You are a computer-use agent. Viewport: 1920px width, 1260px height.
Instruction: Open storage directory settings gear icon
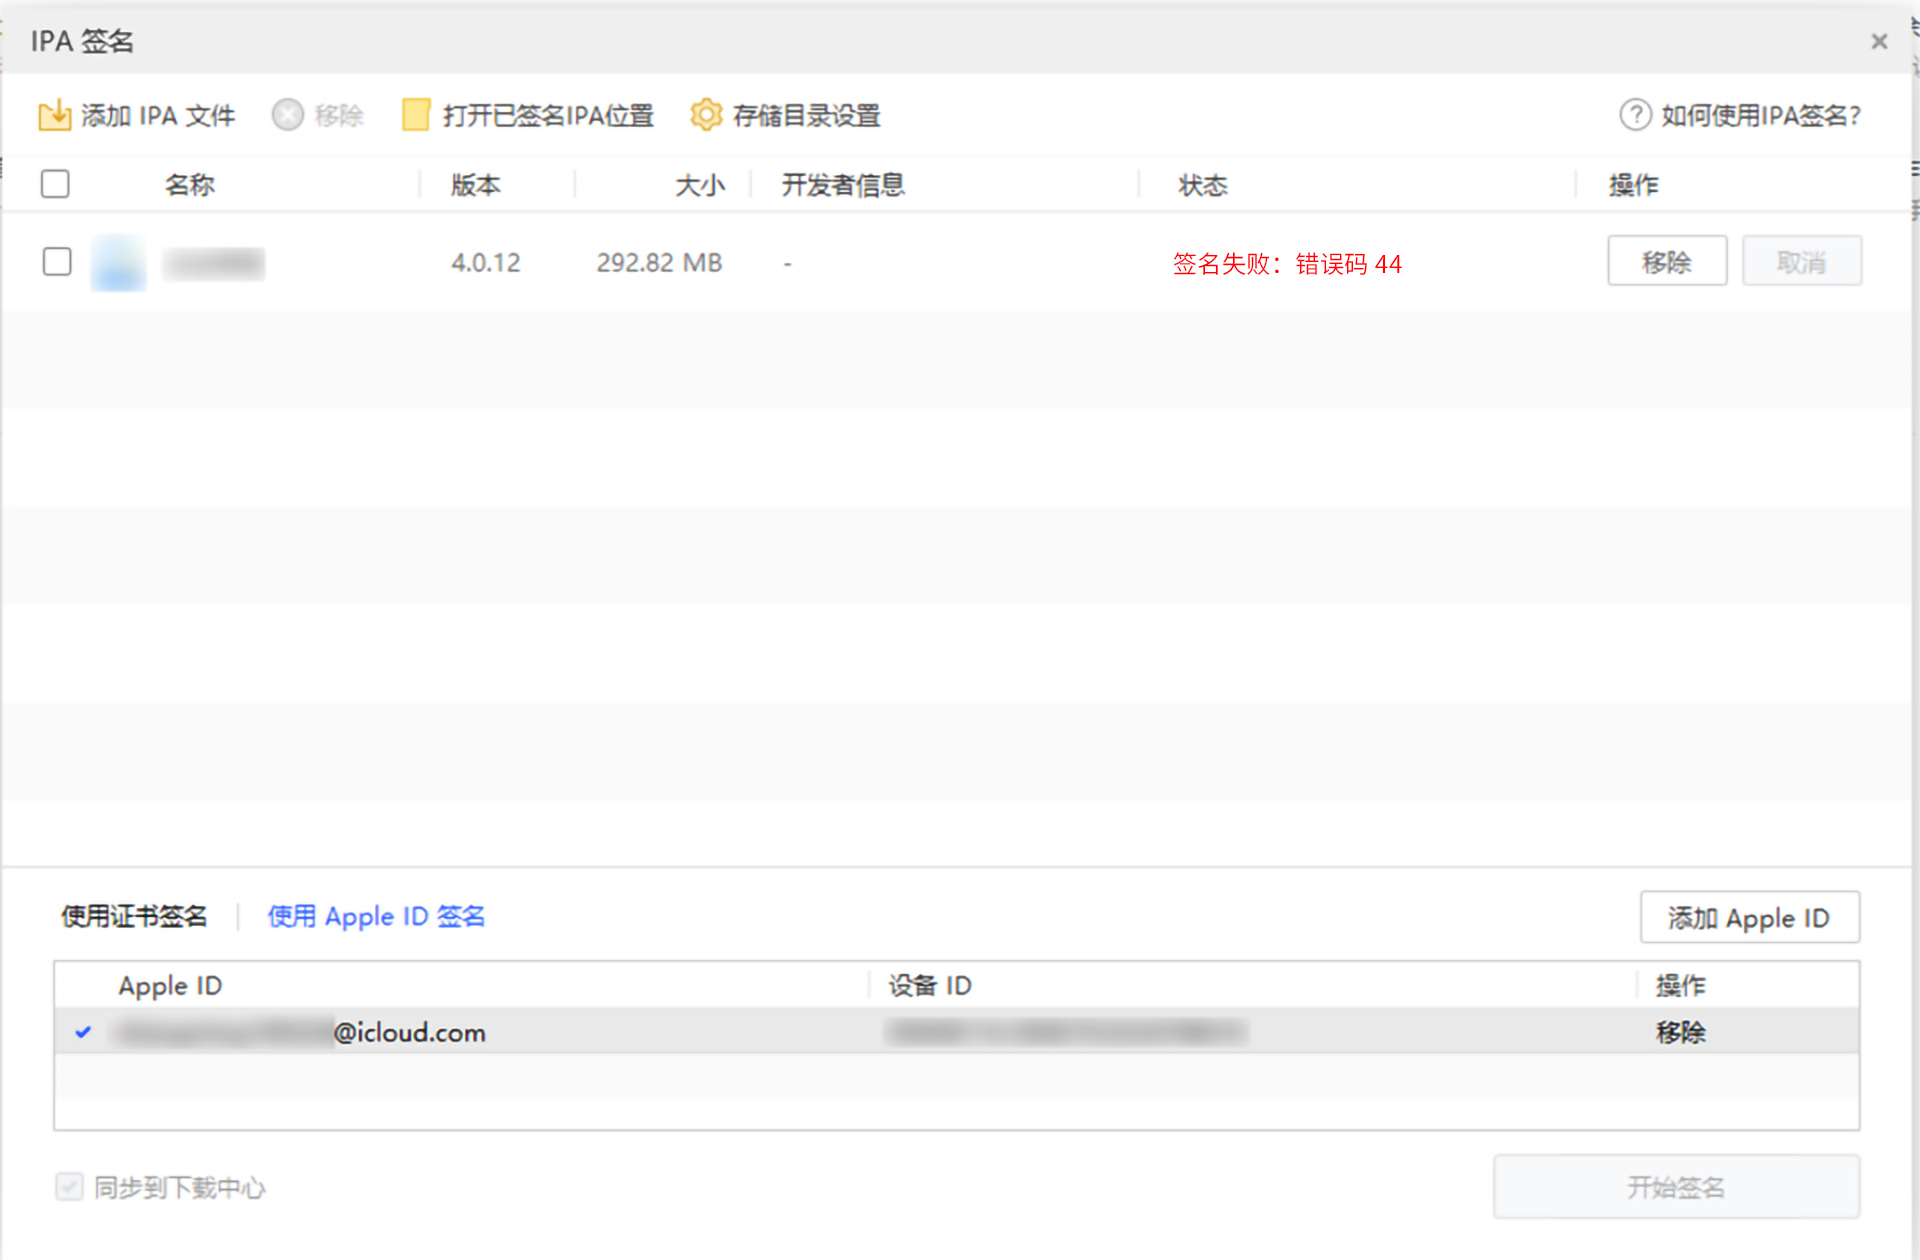click(x=706, y=116)
